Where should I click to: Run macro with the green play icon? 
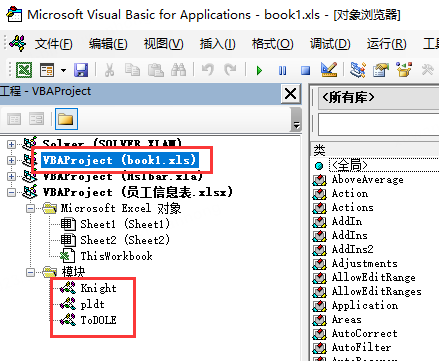tap(259, 70)
